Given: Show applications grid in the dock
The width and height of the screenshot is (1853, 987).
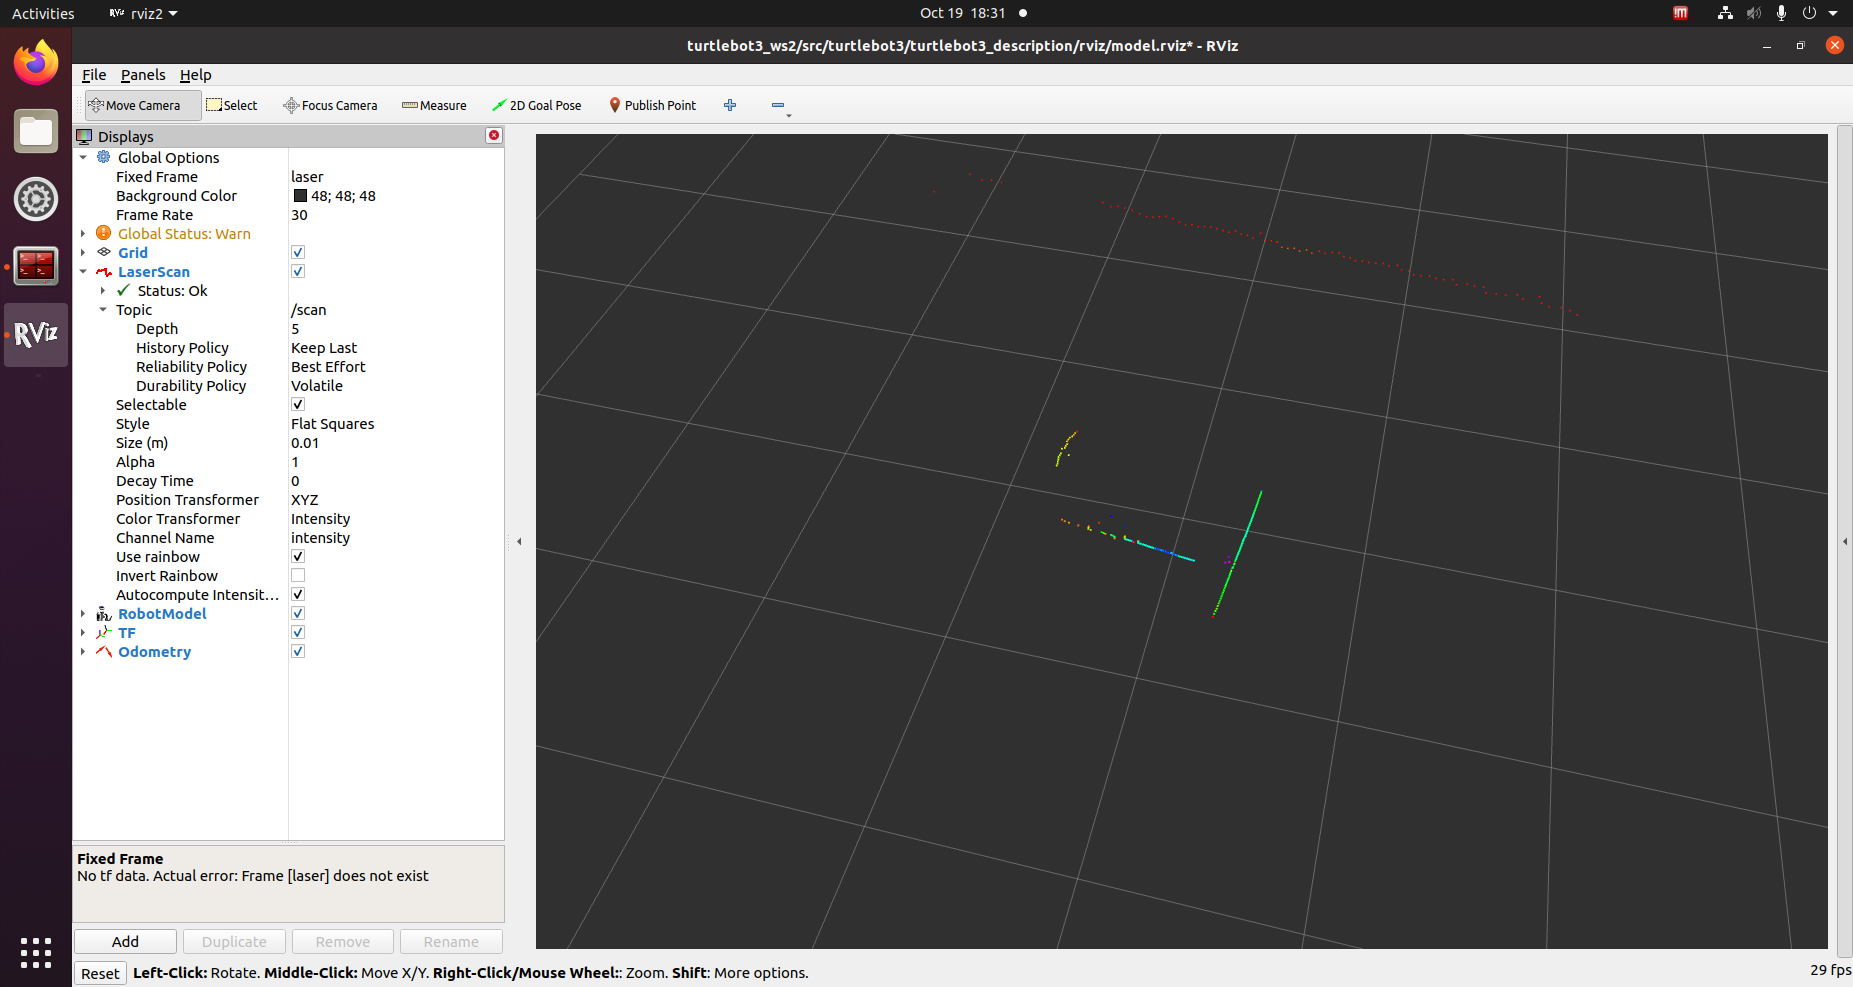Looking at the screenshot, I should pyautogui.click(x=36, y=952).
